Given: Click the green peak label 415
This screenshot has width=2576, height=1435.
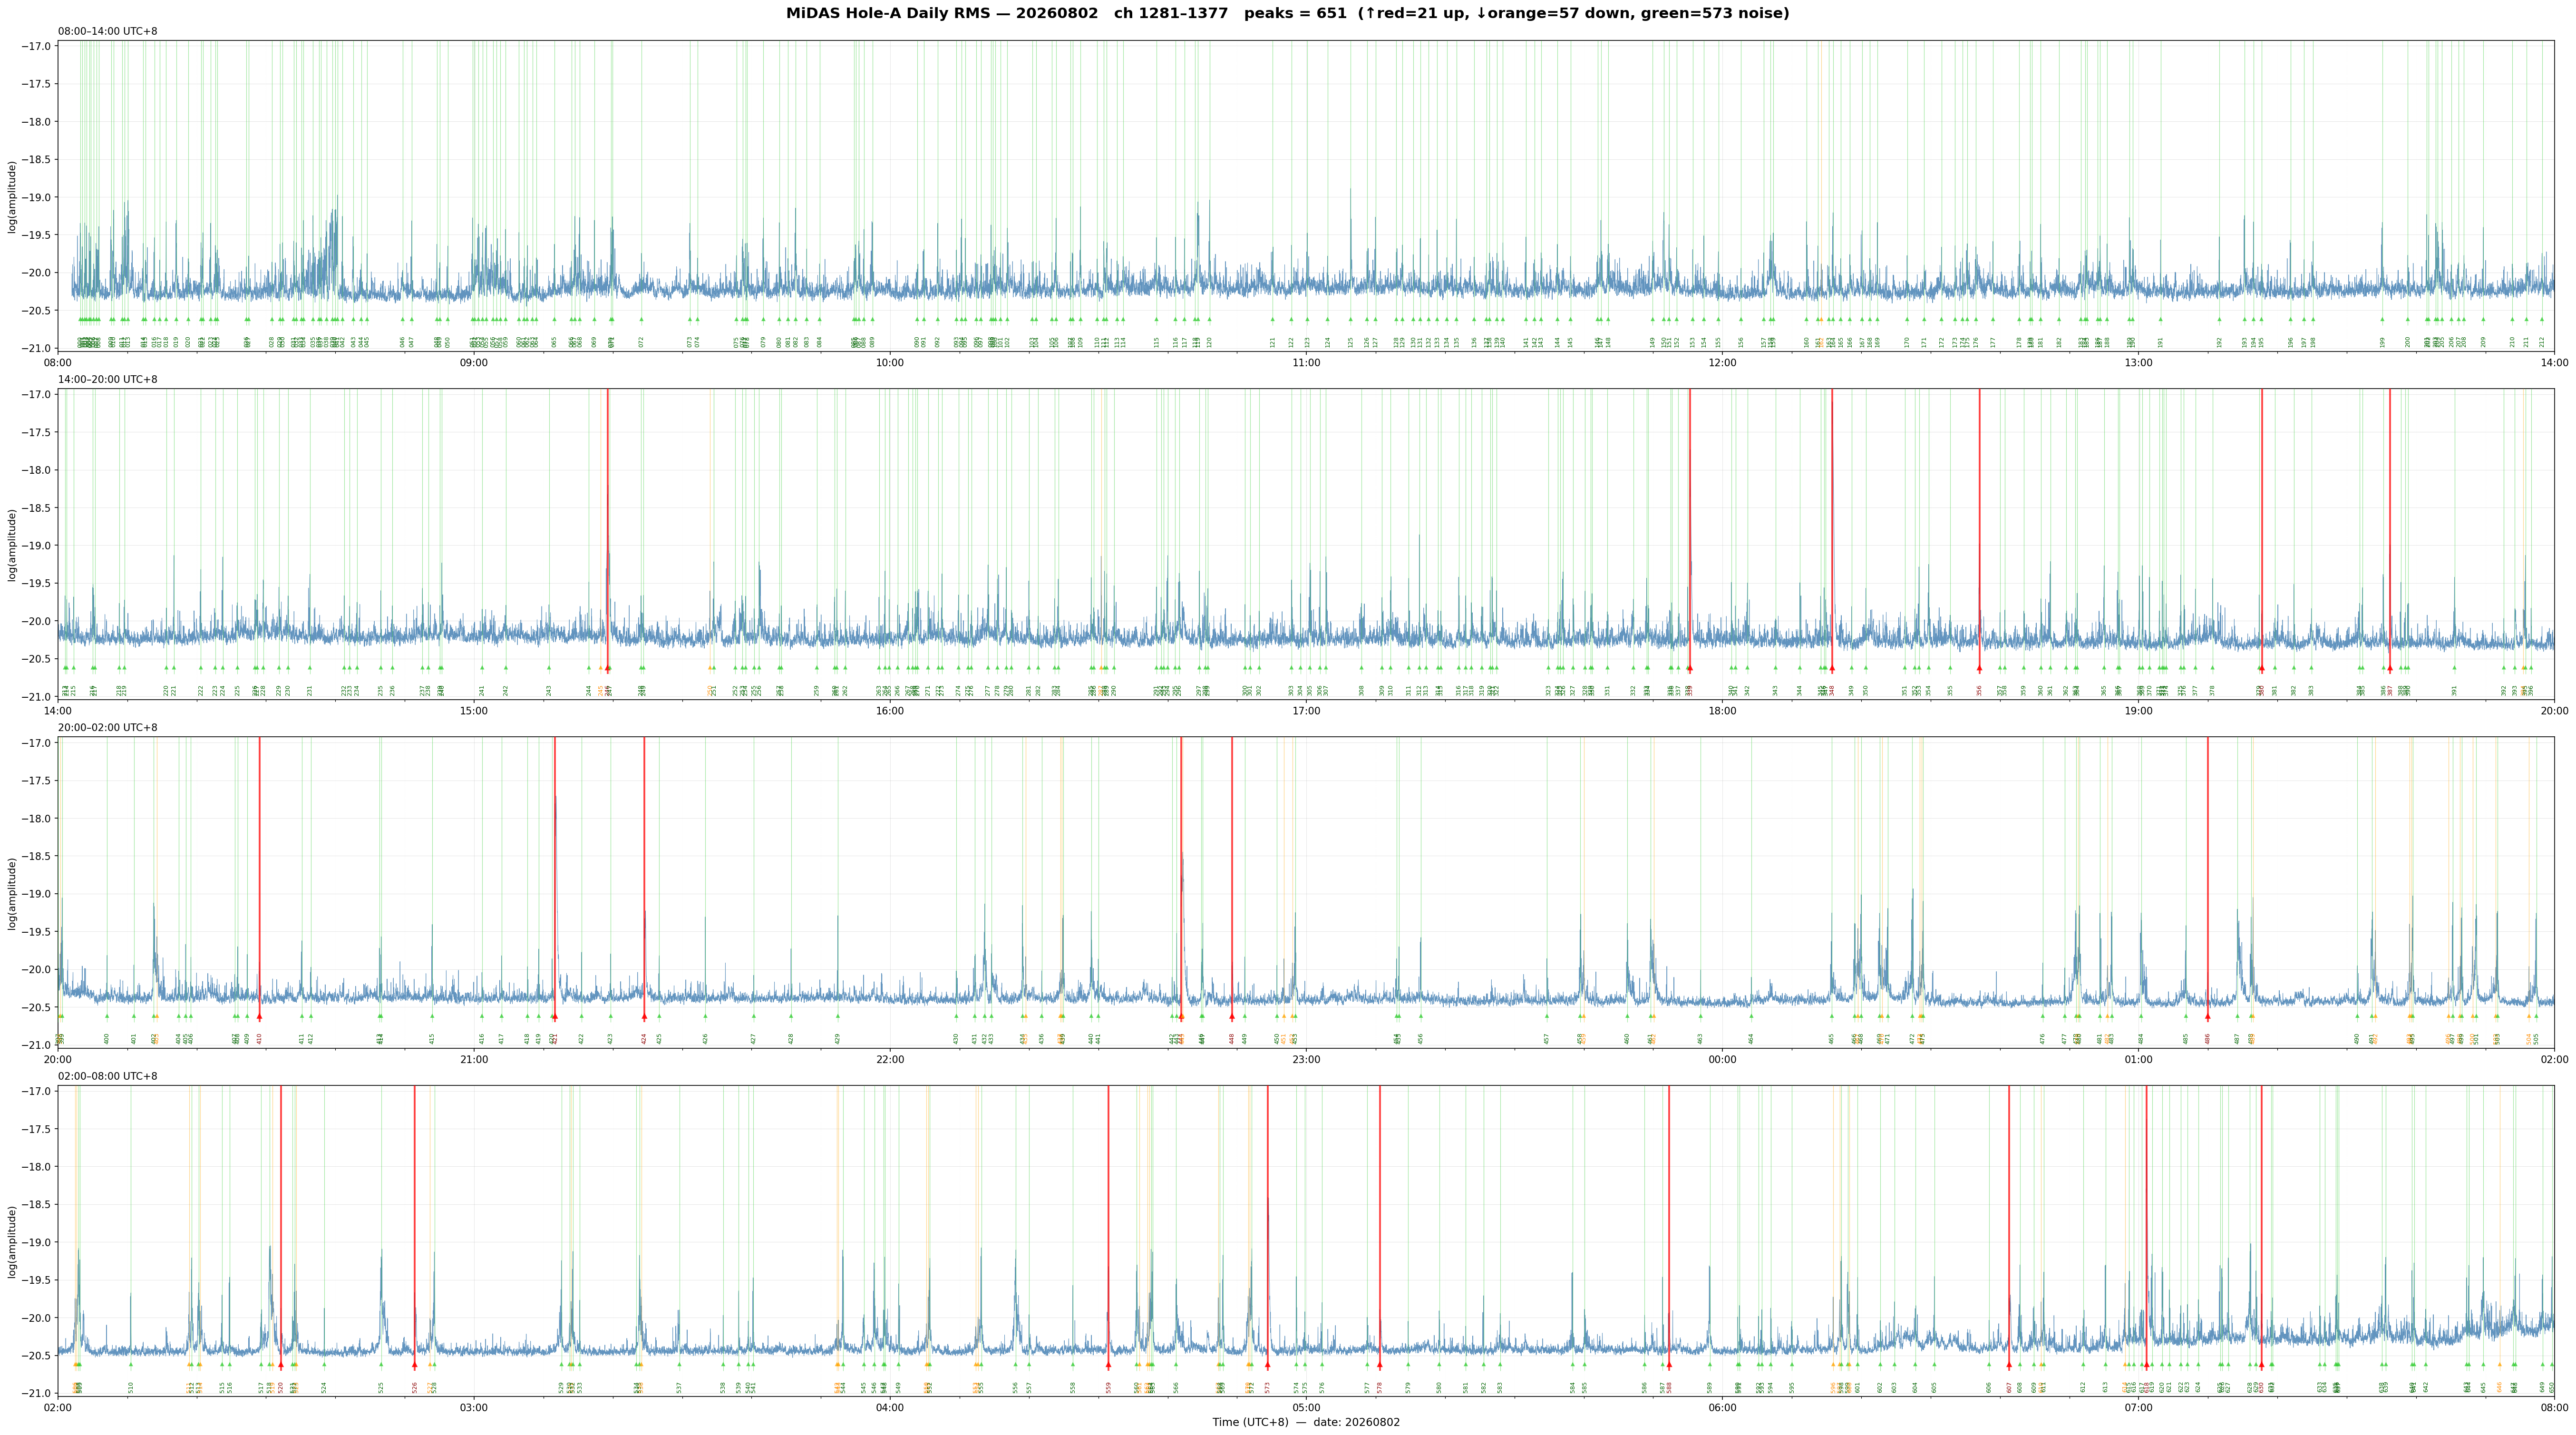Looking at the screenshot, I should point(432,1039).
